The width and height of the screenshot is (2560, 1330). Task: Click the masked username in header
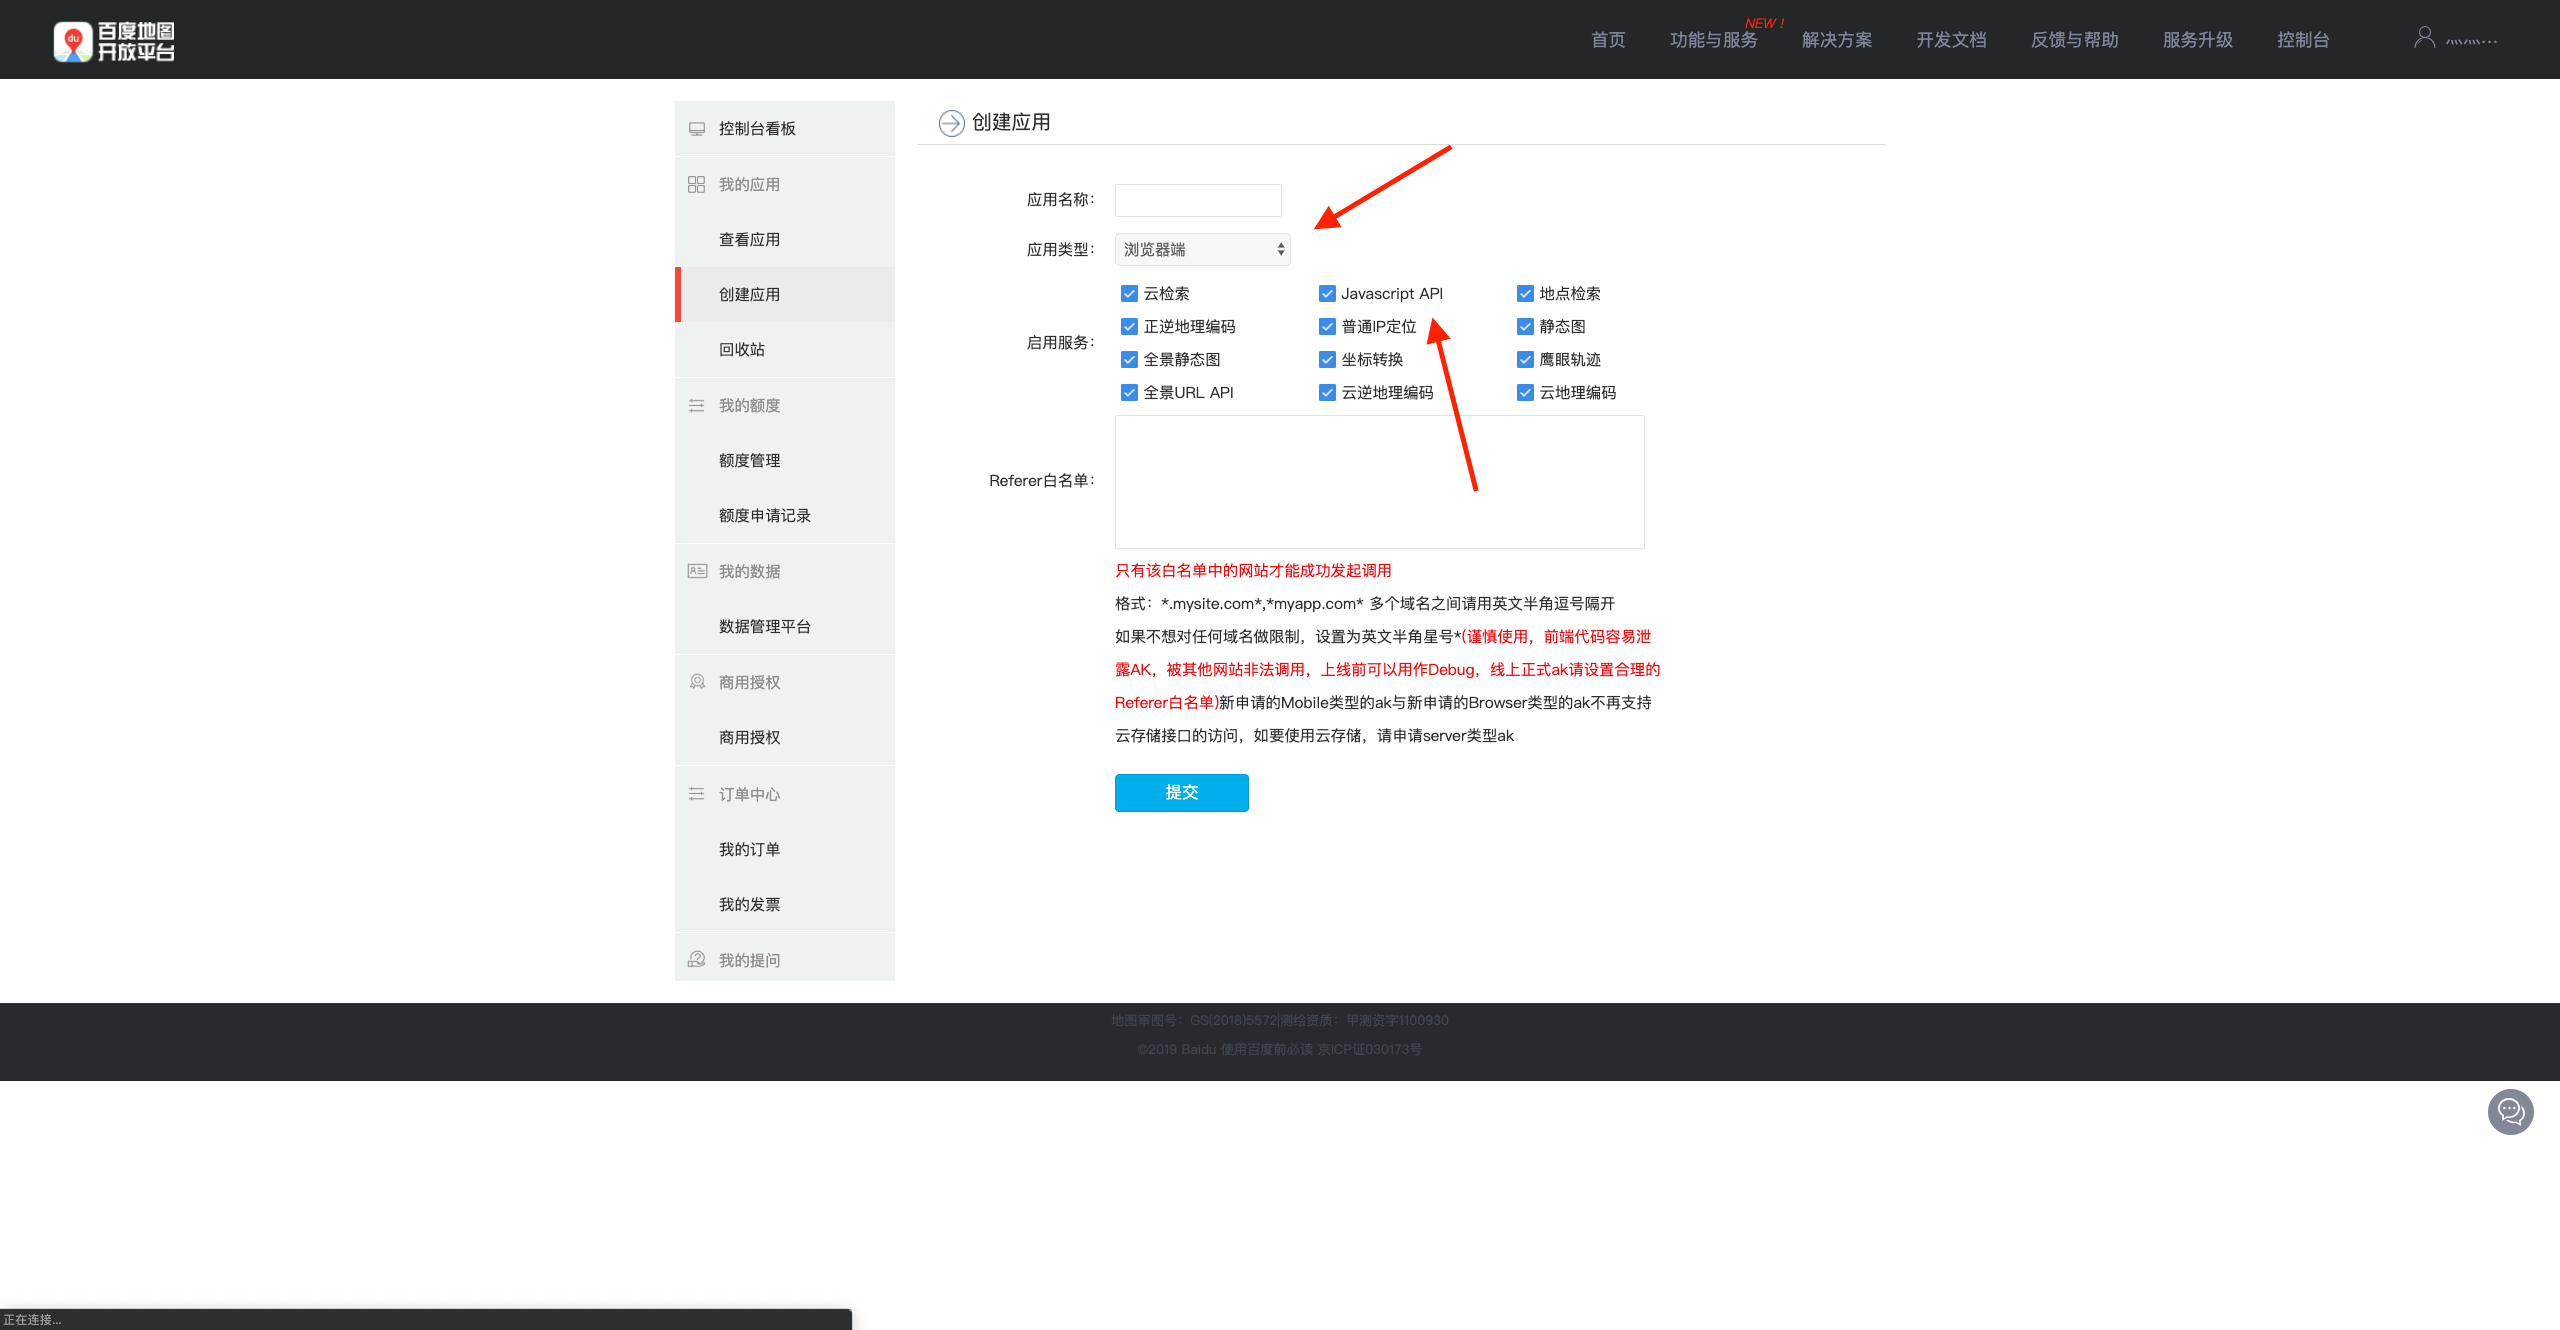(2471, 41)
